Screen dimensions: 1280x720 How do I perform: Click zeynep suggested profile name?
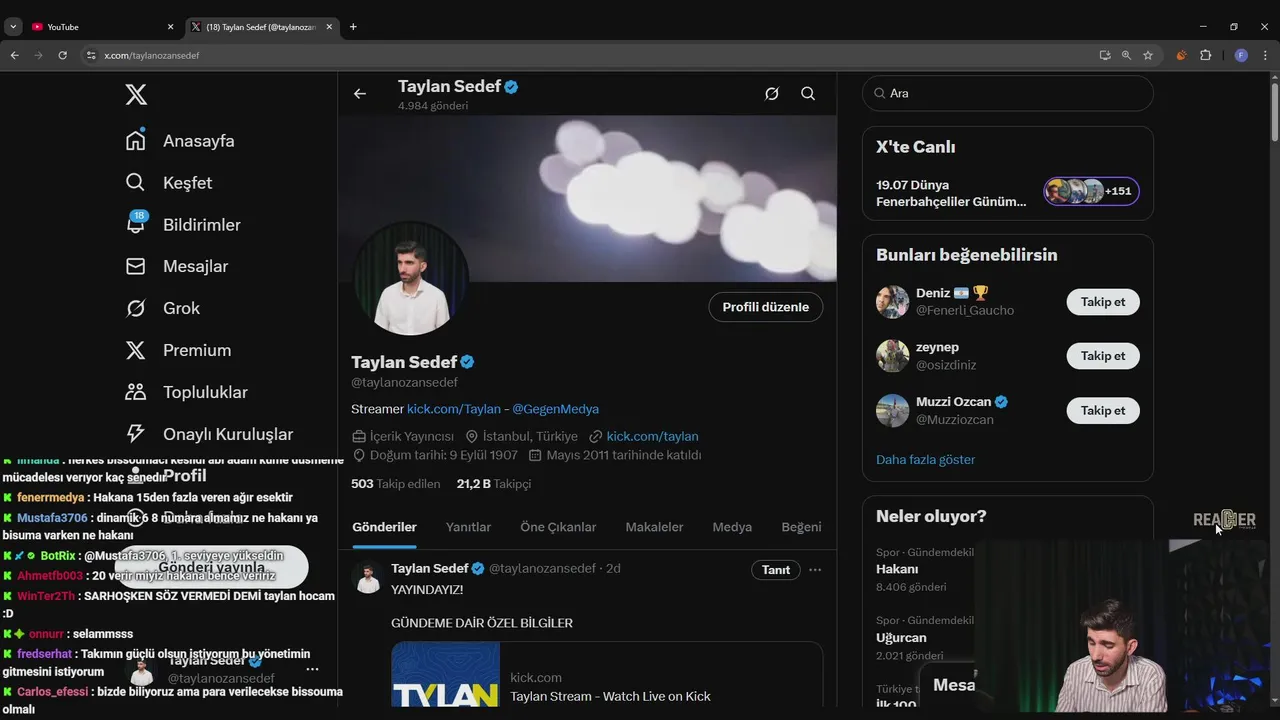point(937,347)
